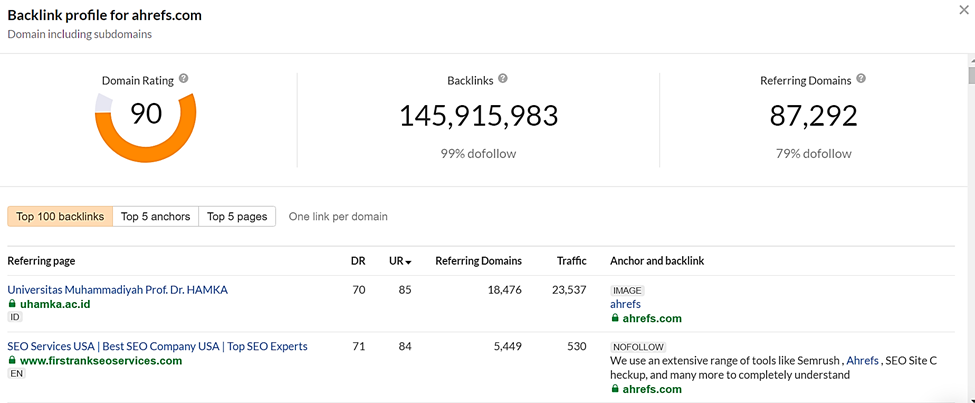Open the Referring Domains help tooltip icon
Viewport: 975px width, 403px height.
(x=861, y=79)
